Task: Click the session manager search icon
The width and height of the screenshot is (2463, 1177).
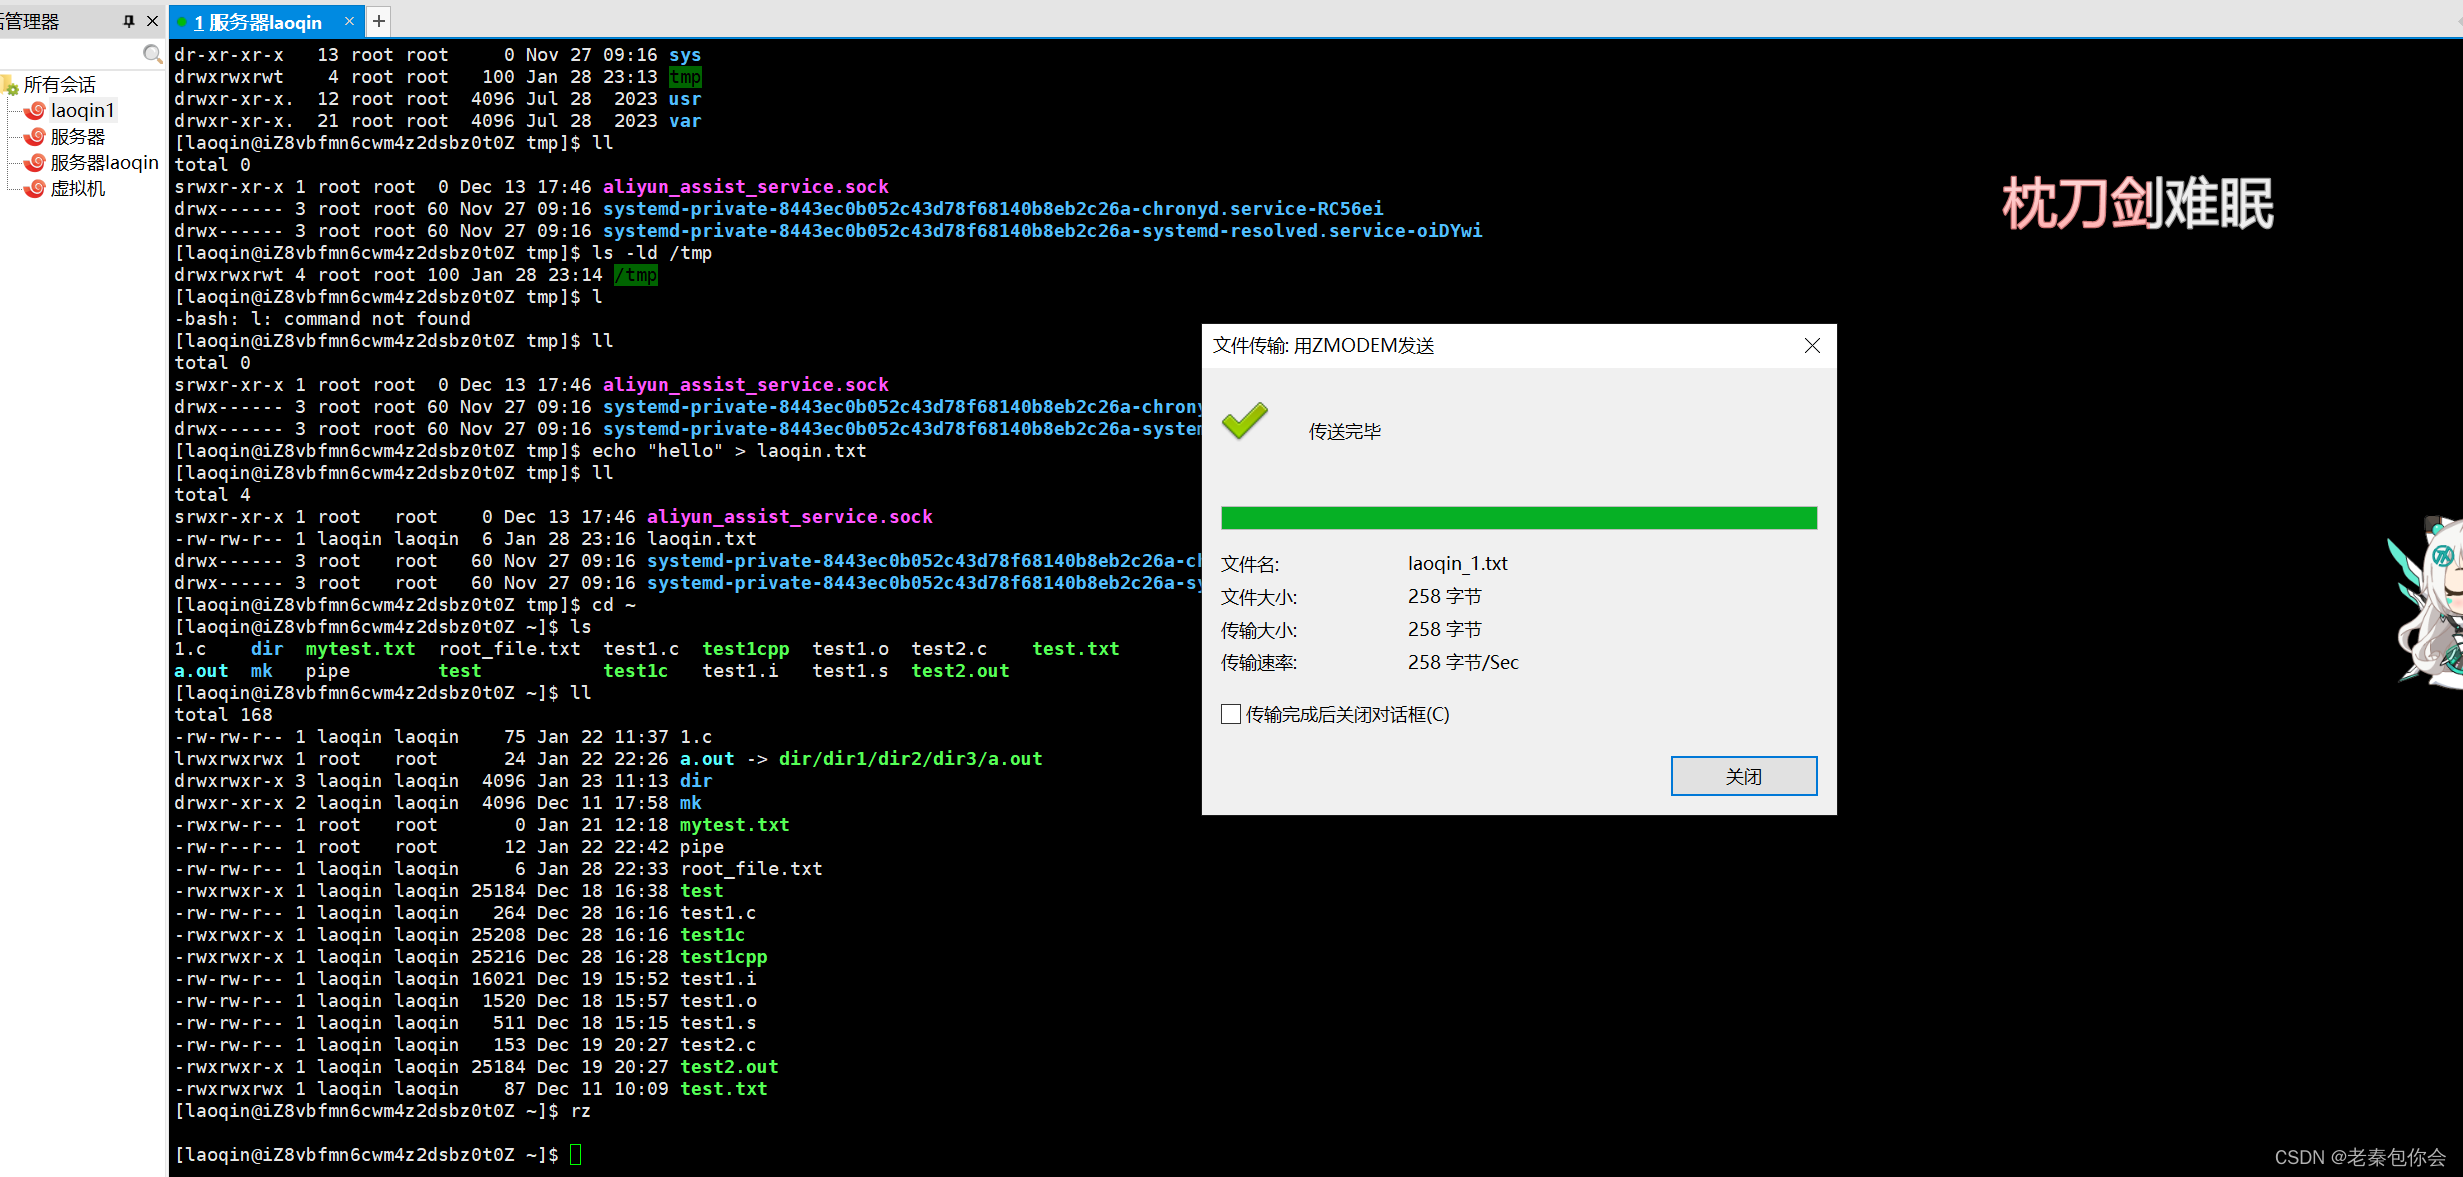Action: coord(152,54)
